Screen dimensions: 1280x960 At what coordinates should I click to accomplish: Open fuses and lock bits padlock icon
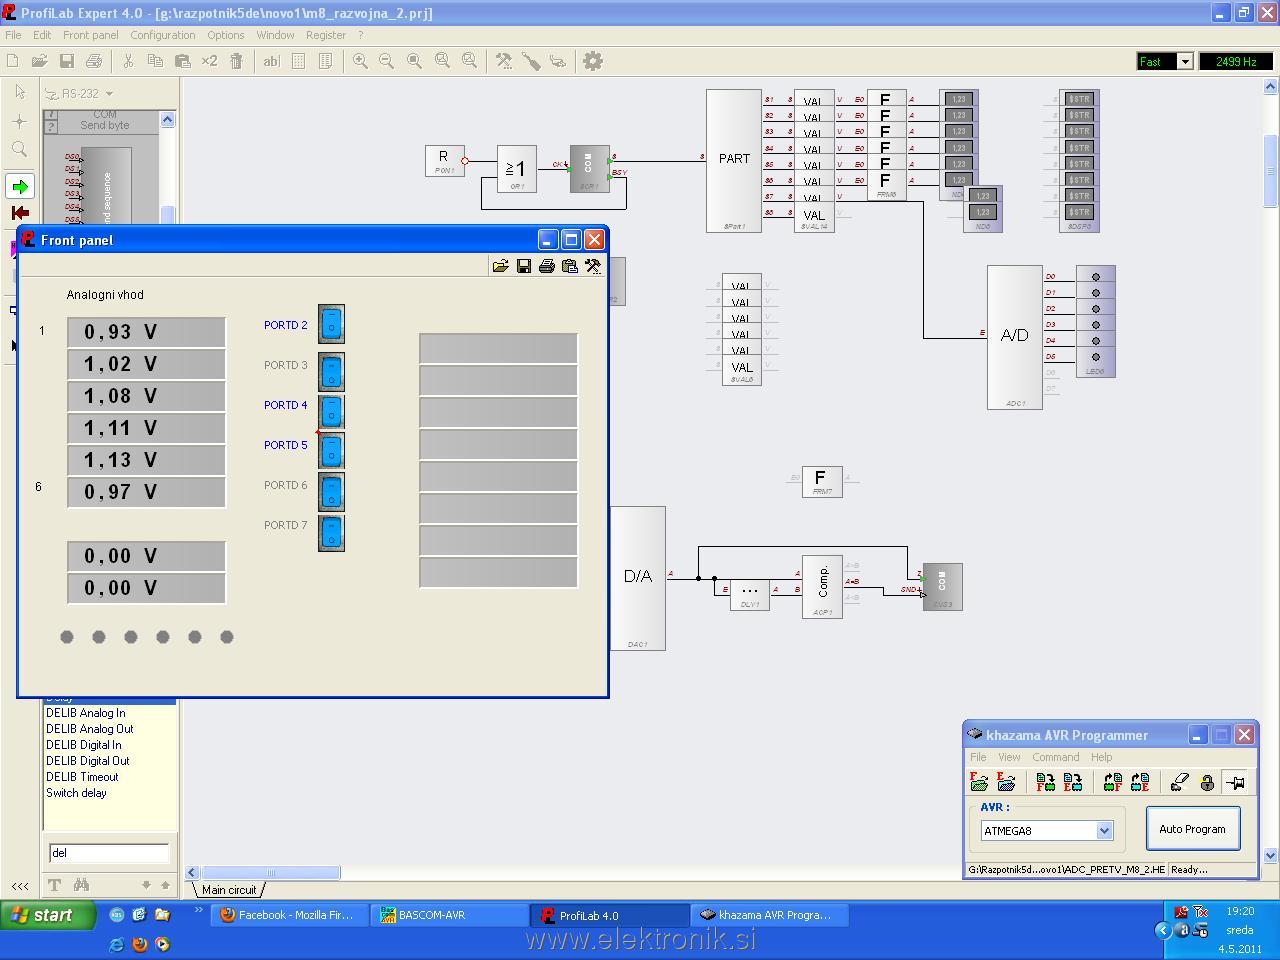(x=1207, y=782)
